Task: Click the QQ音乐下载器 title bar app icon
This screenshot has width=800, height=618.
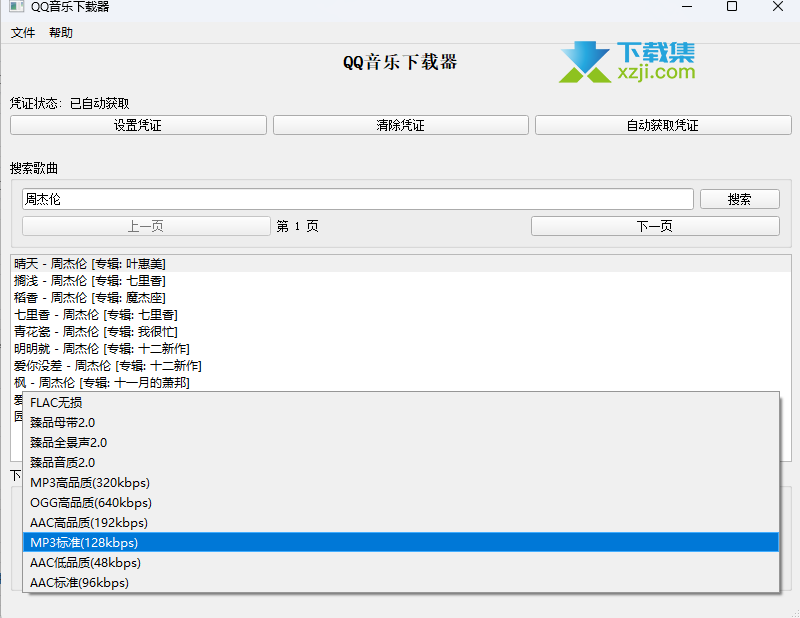Action: point(17,6)
